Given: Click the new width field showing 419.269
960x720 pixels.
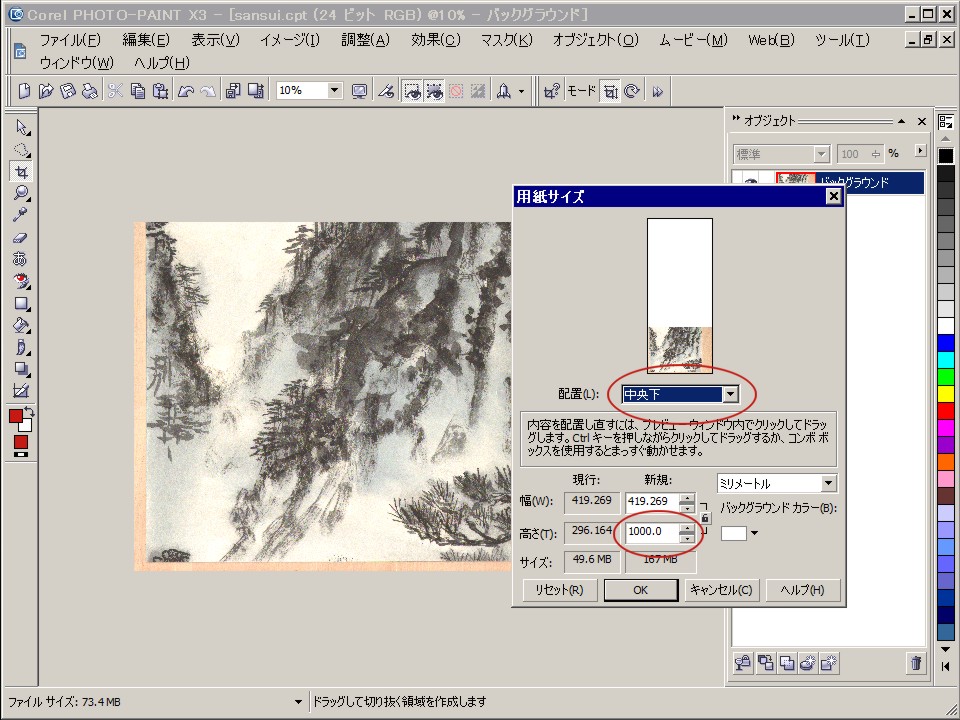Looking at the screenshot, I should tap(652, 501).
